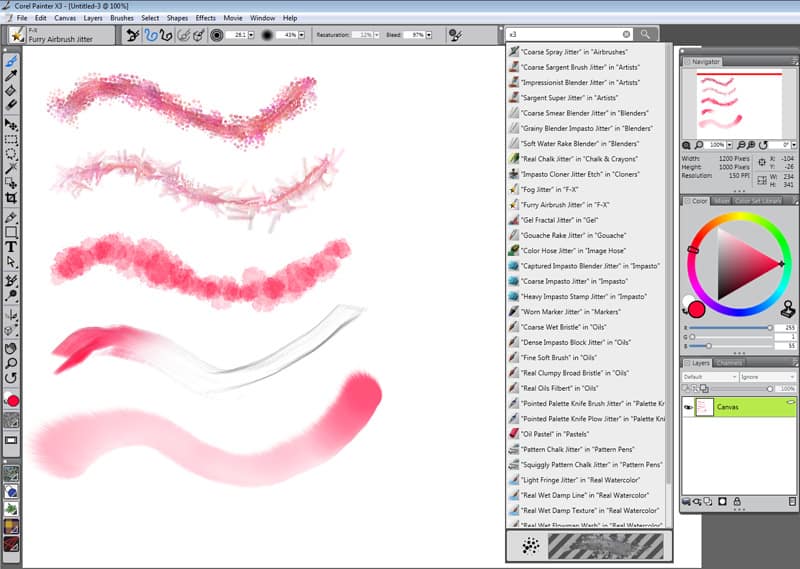The image size is (800, 569).
Task: Toggle Canvas layer visibility eye
Action: 688,407
